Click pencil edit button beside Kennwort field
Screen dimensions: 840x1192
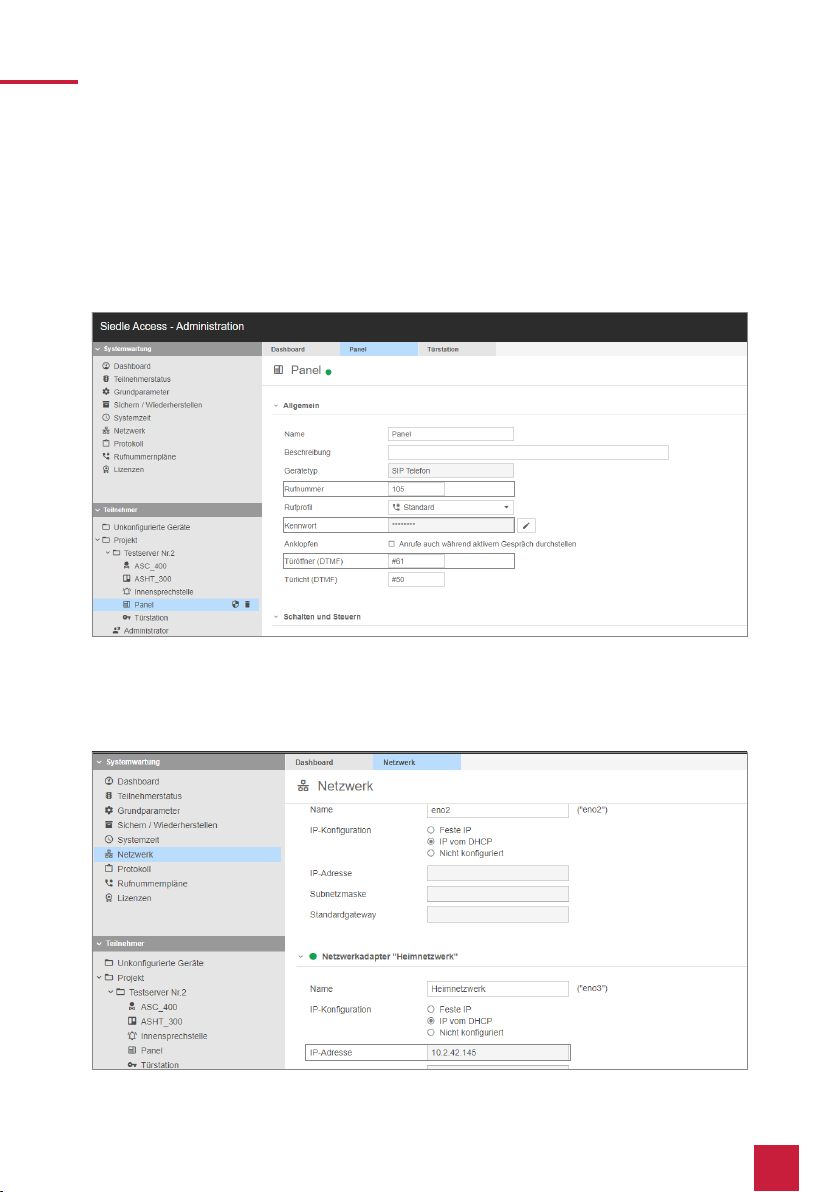[x=526, y=525]
